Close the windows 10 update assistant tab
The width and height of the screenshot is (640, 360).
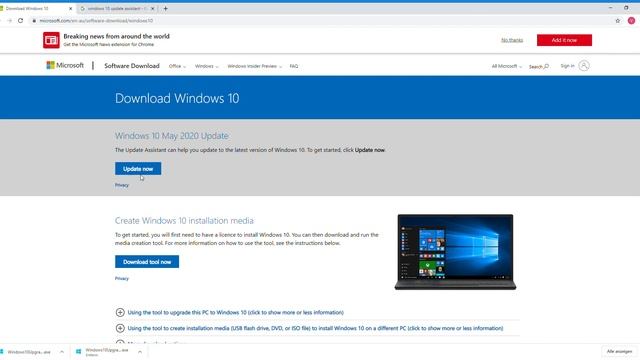tap(153, 8)
